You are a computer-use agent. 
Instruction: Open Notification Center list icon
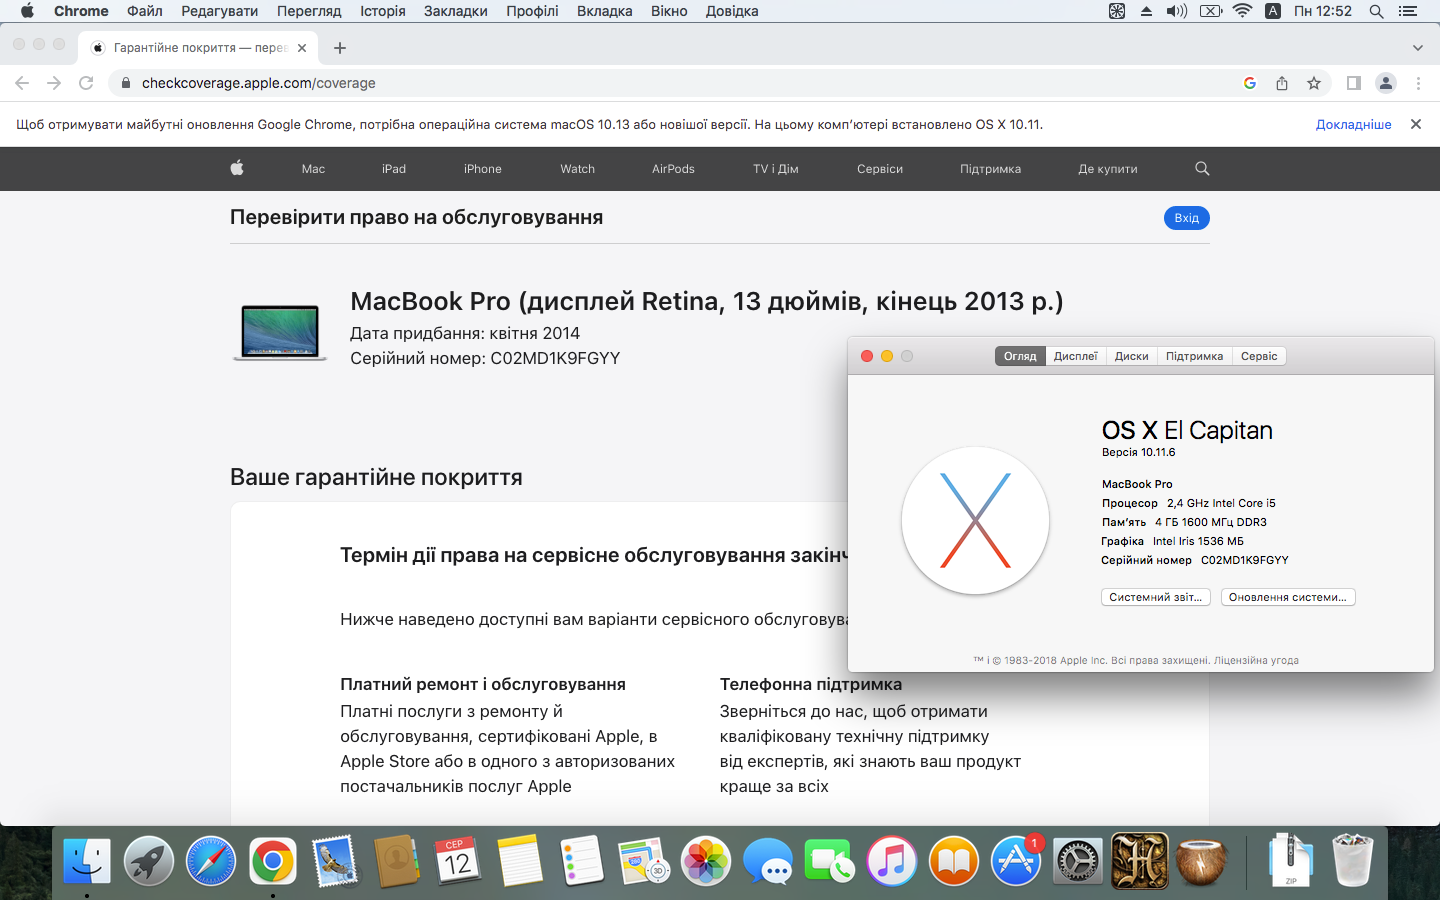click(1408, 11)
